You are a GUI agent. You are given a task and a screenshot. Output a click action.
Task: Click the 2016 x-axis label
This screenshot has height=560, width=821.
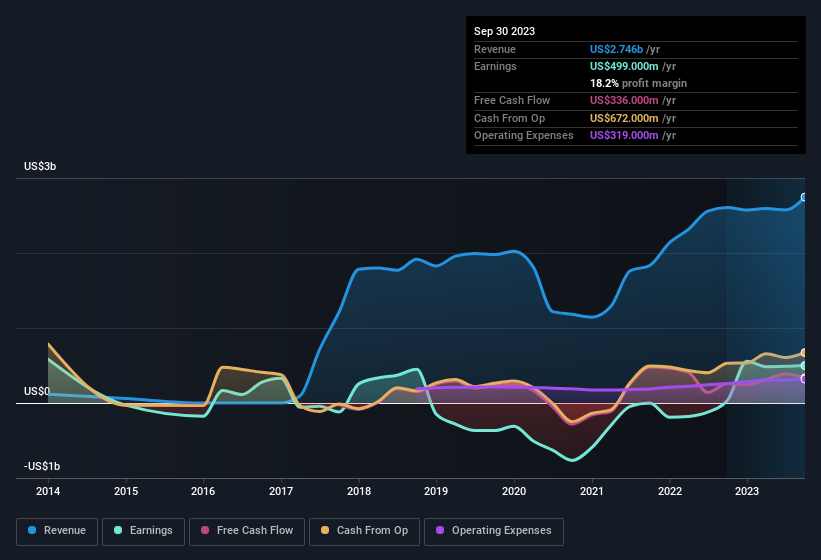203,491
